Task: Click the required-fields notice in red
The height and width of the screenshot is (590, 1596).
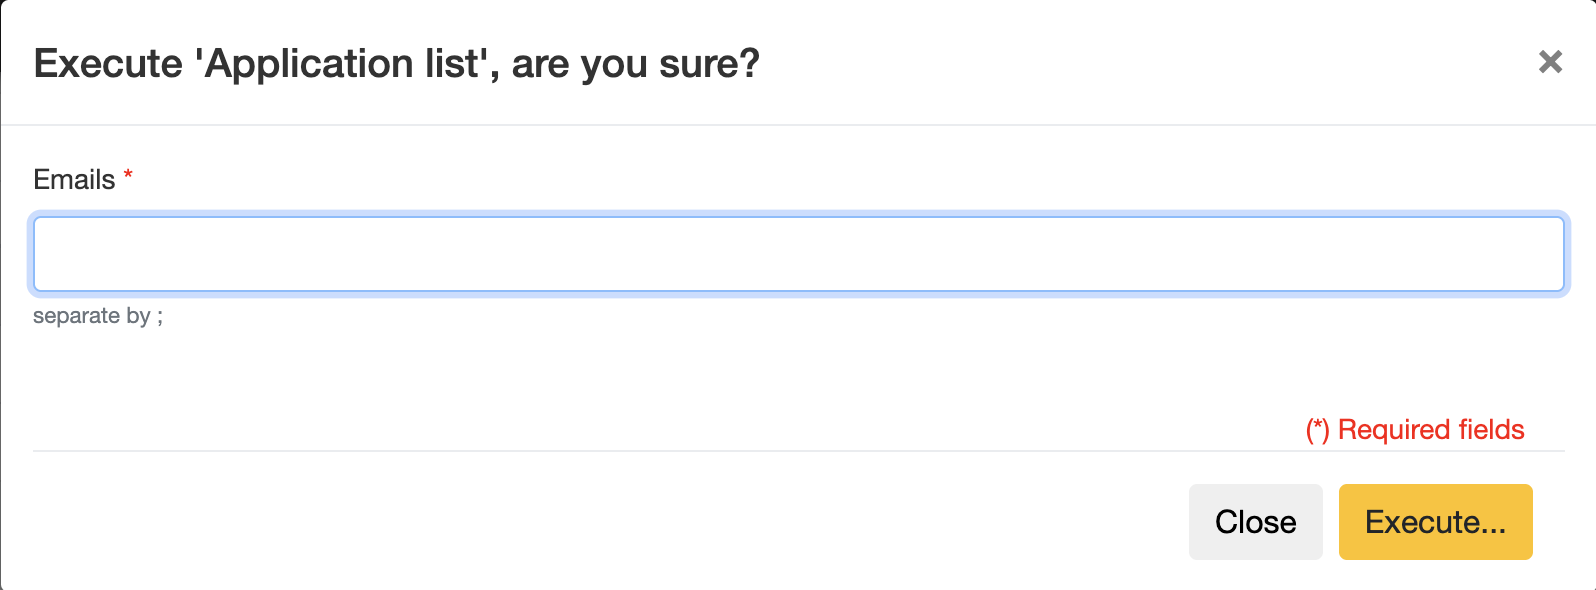Action: click(1414, 430)
